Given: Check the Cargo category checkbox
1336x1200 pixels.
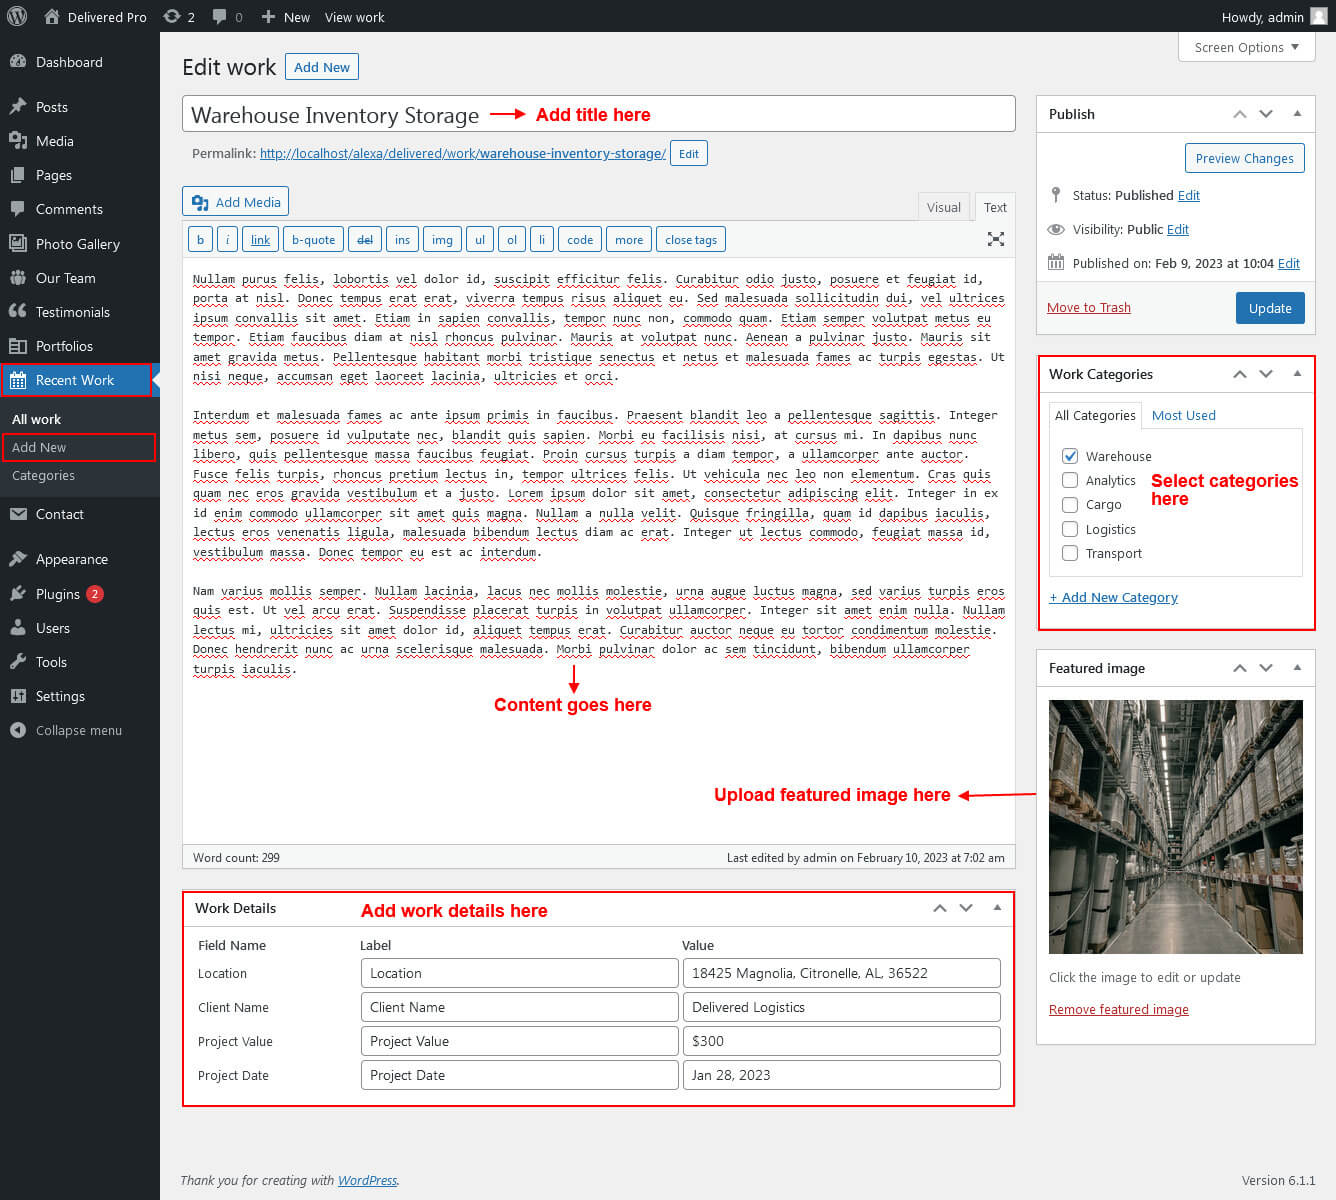Looking at the screenshot, I should [x=1070, y=504].
